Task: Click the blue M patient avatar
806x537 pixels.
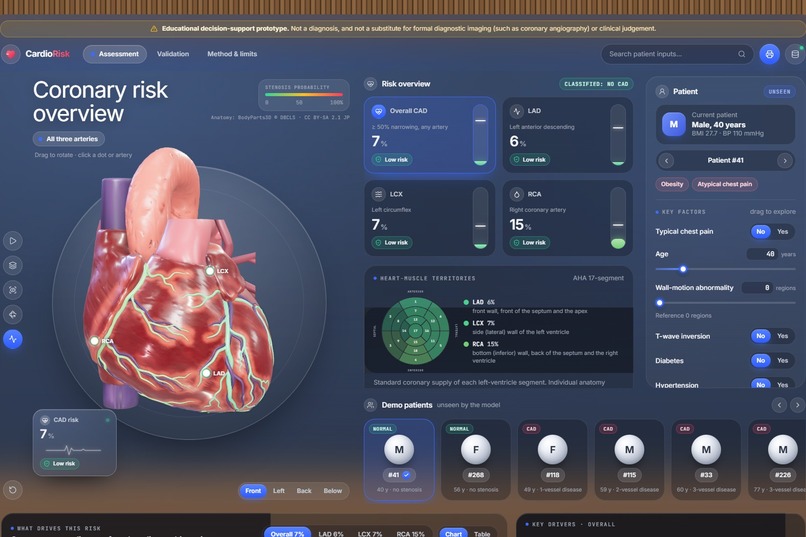Action: pos(674,124)
